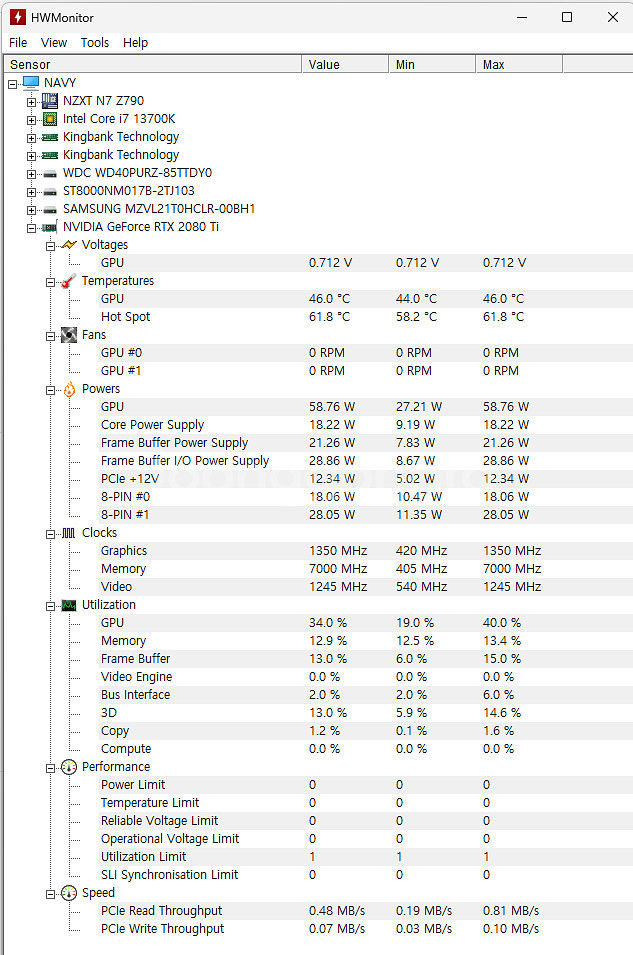Image resolution: width=633 pixels, height=955 pixels.
Task: Select the PCIe Read Throughput row
Action: (x=161, y=911)
